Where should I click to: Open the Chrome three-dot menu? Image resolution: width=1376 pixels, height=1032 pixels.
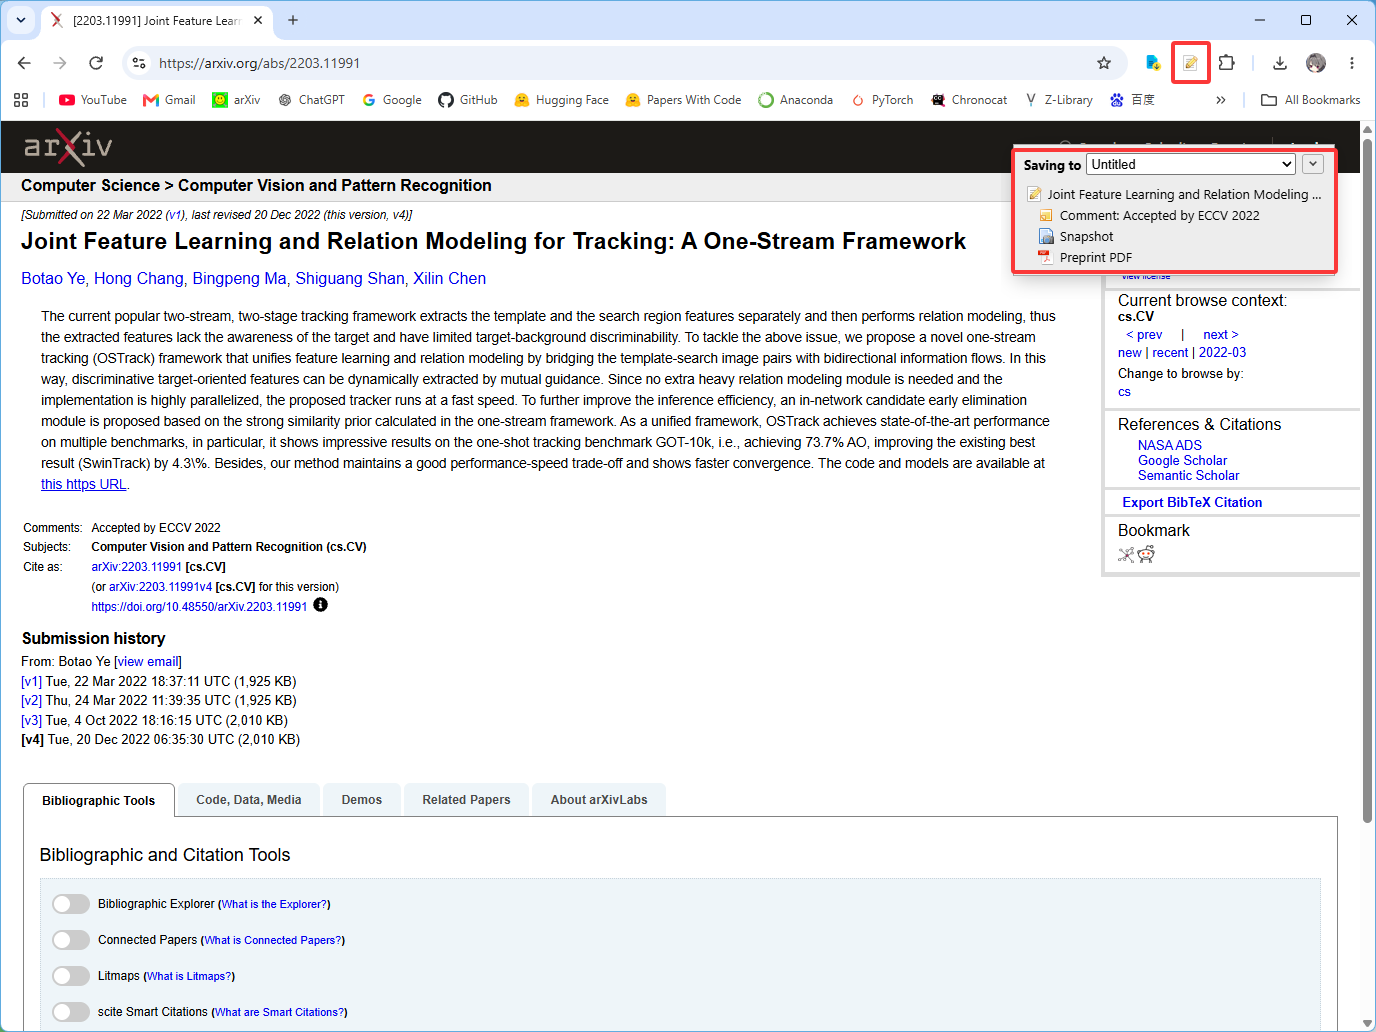[1352, 63]
